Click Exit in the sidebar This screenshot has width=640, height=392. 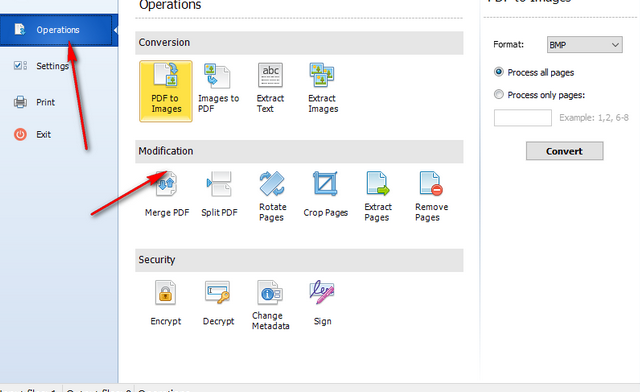[x=32, y=134]
